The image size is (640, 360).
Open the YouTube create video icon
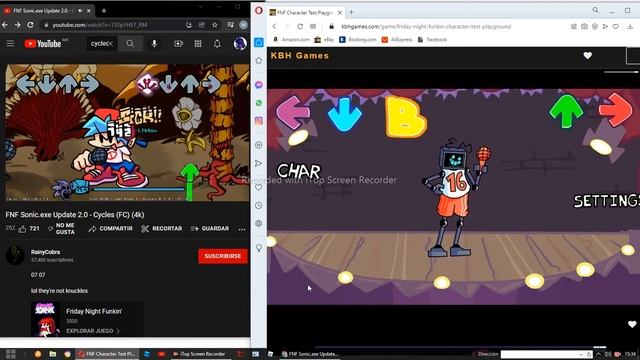[178, 44]
